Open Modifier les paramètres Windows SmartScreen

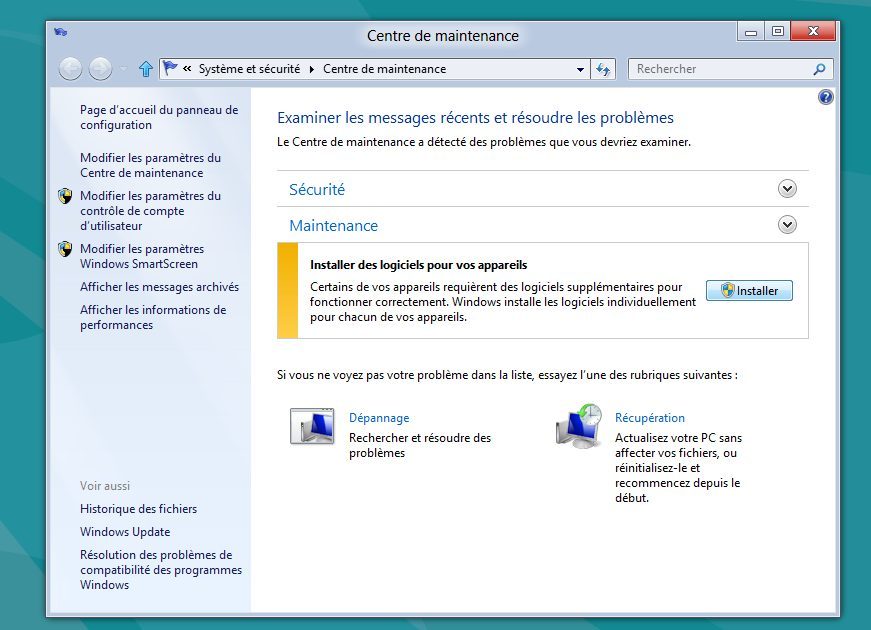(142, 256)
